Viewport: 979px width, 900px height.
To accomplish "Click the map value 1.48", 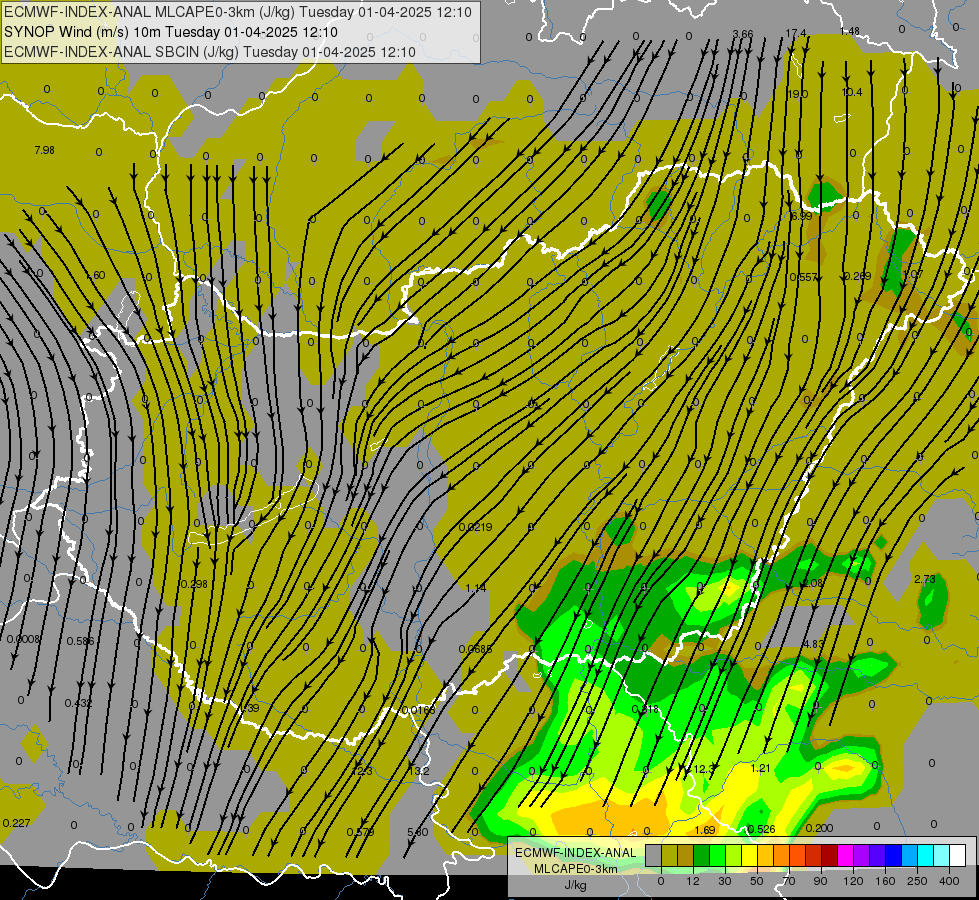I will point(850,31).
